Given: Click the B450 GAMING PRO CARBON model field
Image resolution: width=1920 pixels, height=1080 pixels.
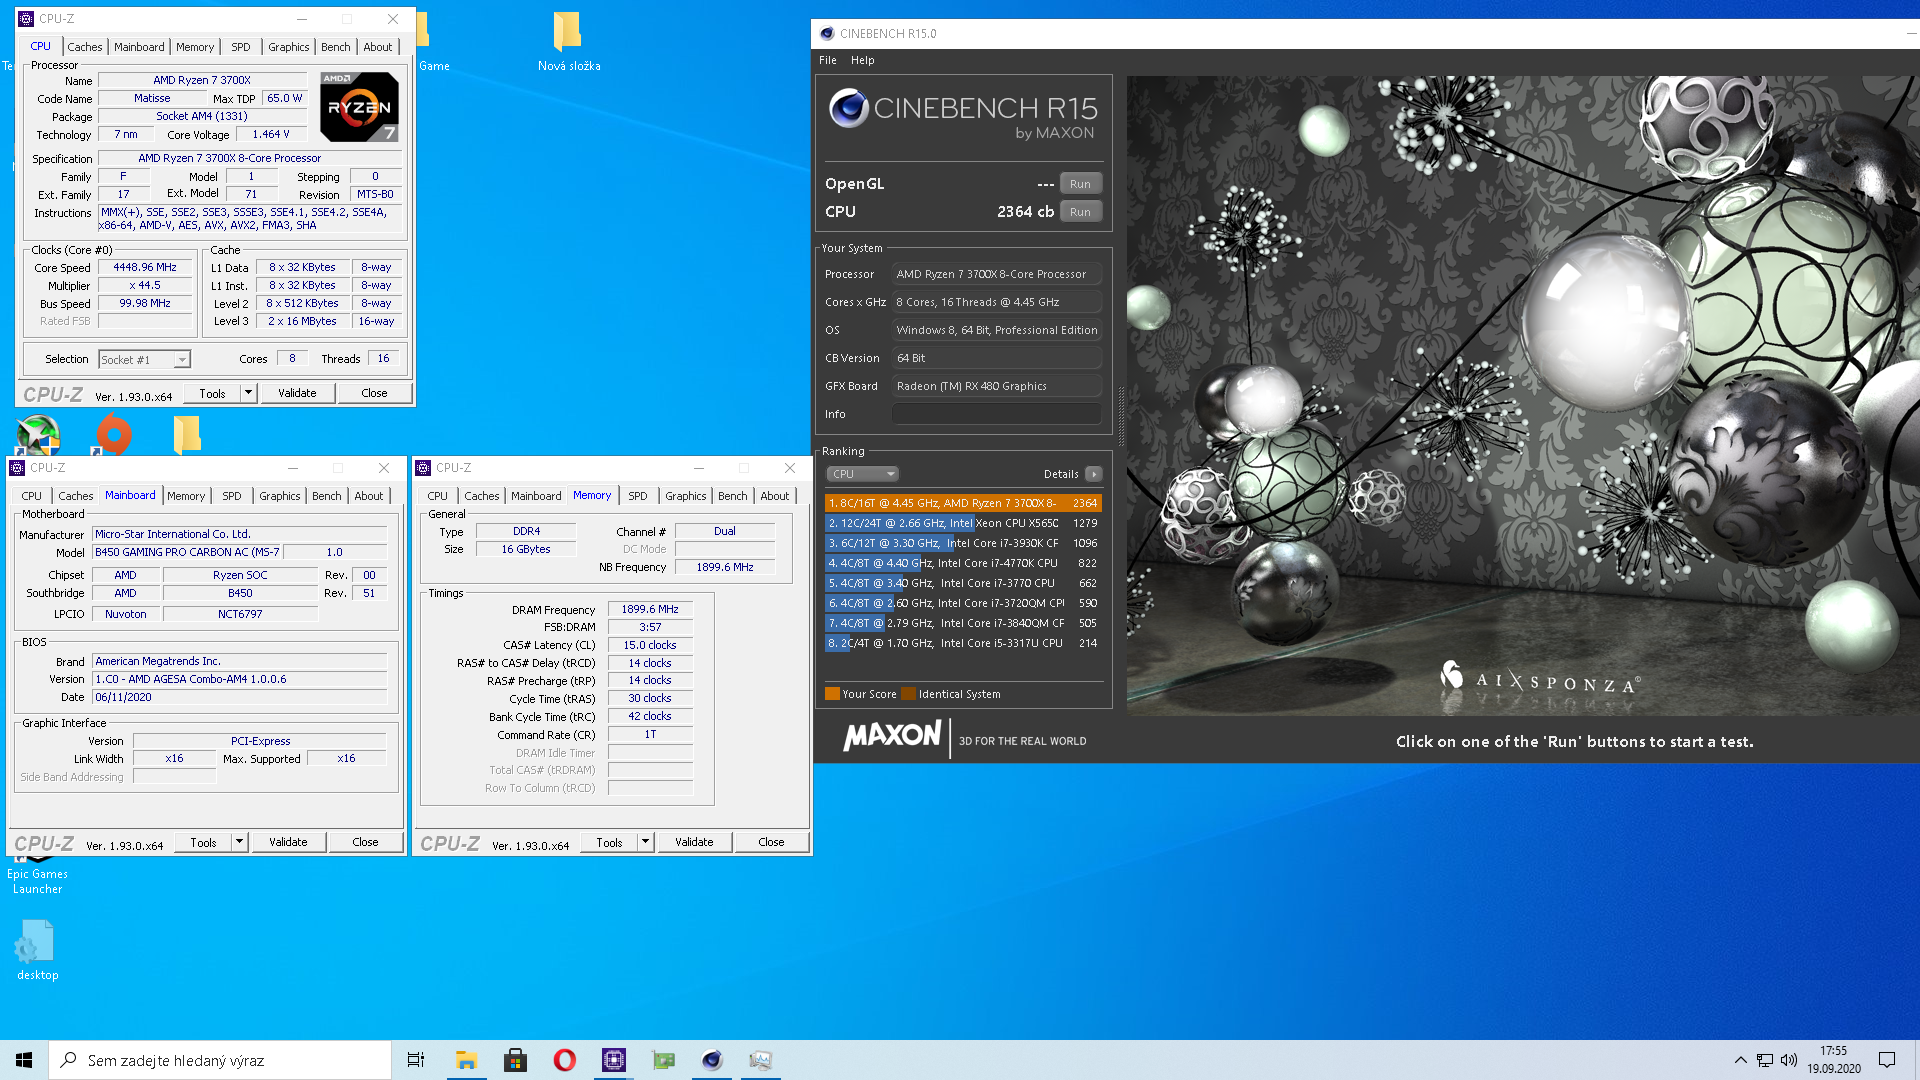Looking at the screenshot, I should pos(188,552).
